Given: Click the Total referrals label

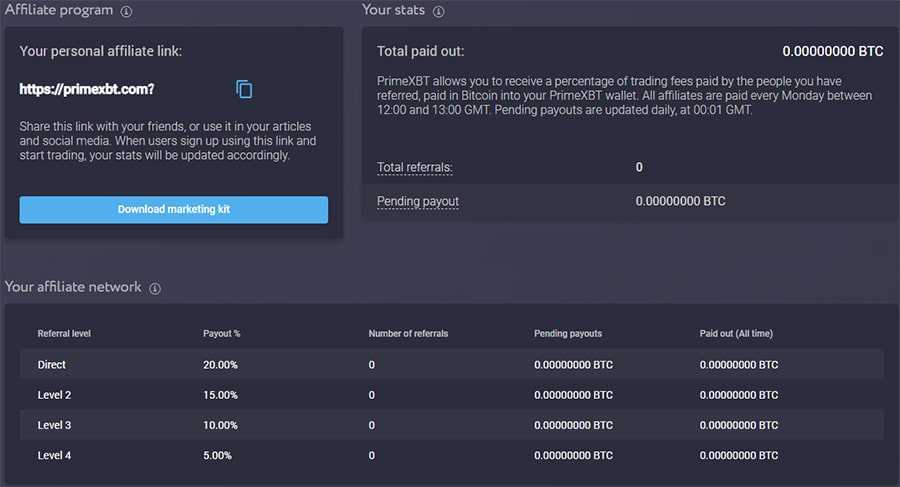Looking at the screenshot, I should (x=414, y=167).
